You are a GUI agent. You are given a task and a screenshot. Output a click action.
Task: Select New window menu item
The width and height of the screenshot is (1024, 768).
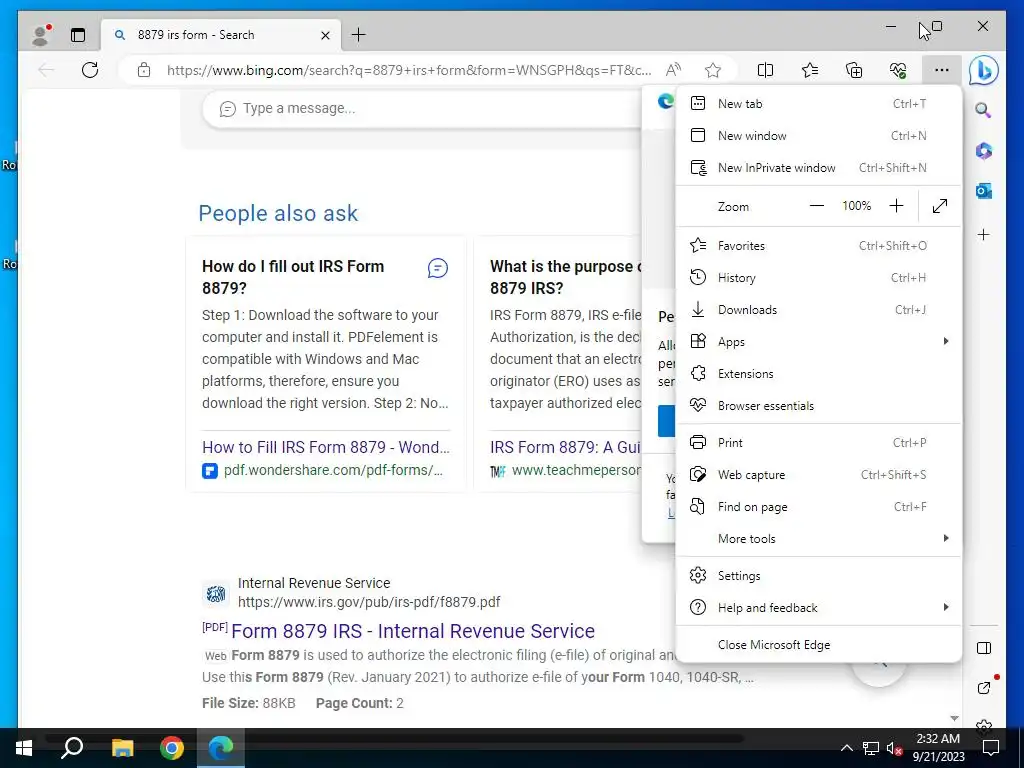[x=818, y=135]
